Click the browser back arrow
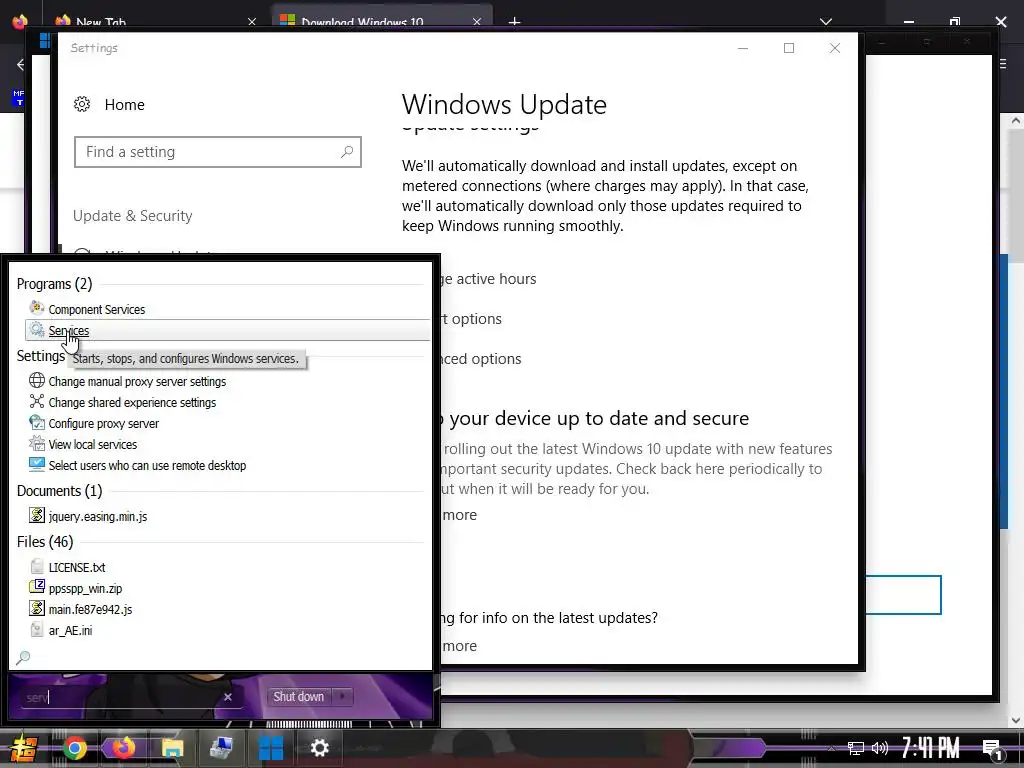 (x=20, y=64)
